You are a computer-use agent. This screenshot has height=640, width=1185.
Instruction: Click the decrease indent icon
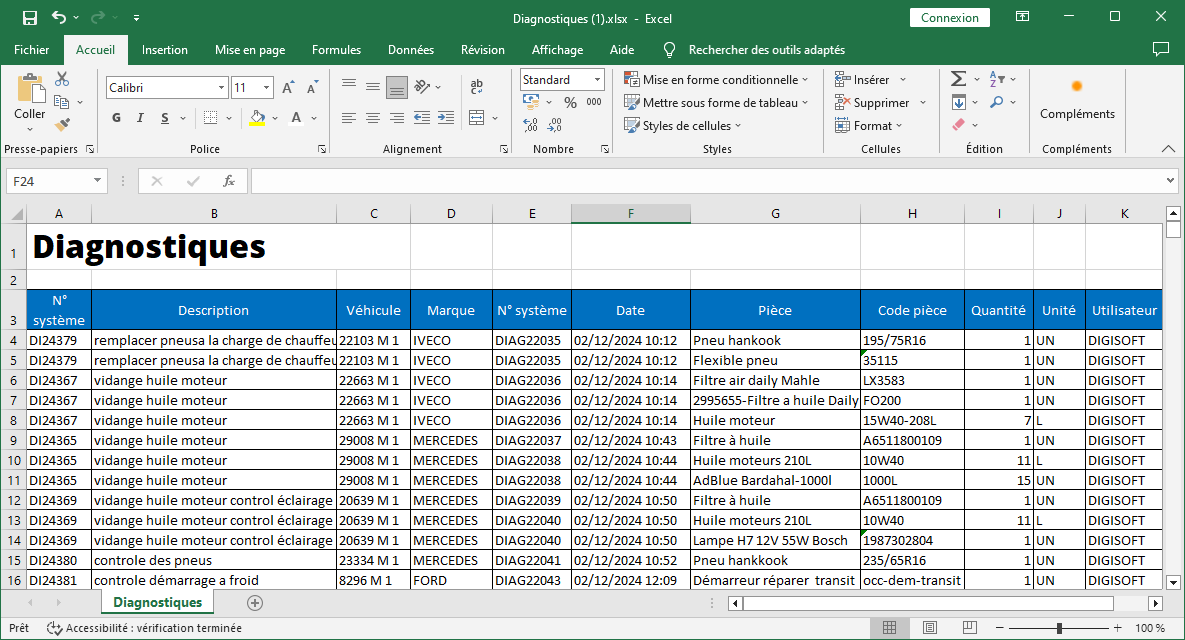click(x=422, y=118)
